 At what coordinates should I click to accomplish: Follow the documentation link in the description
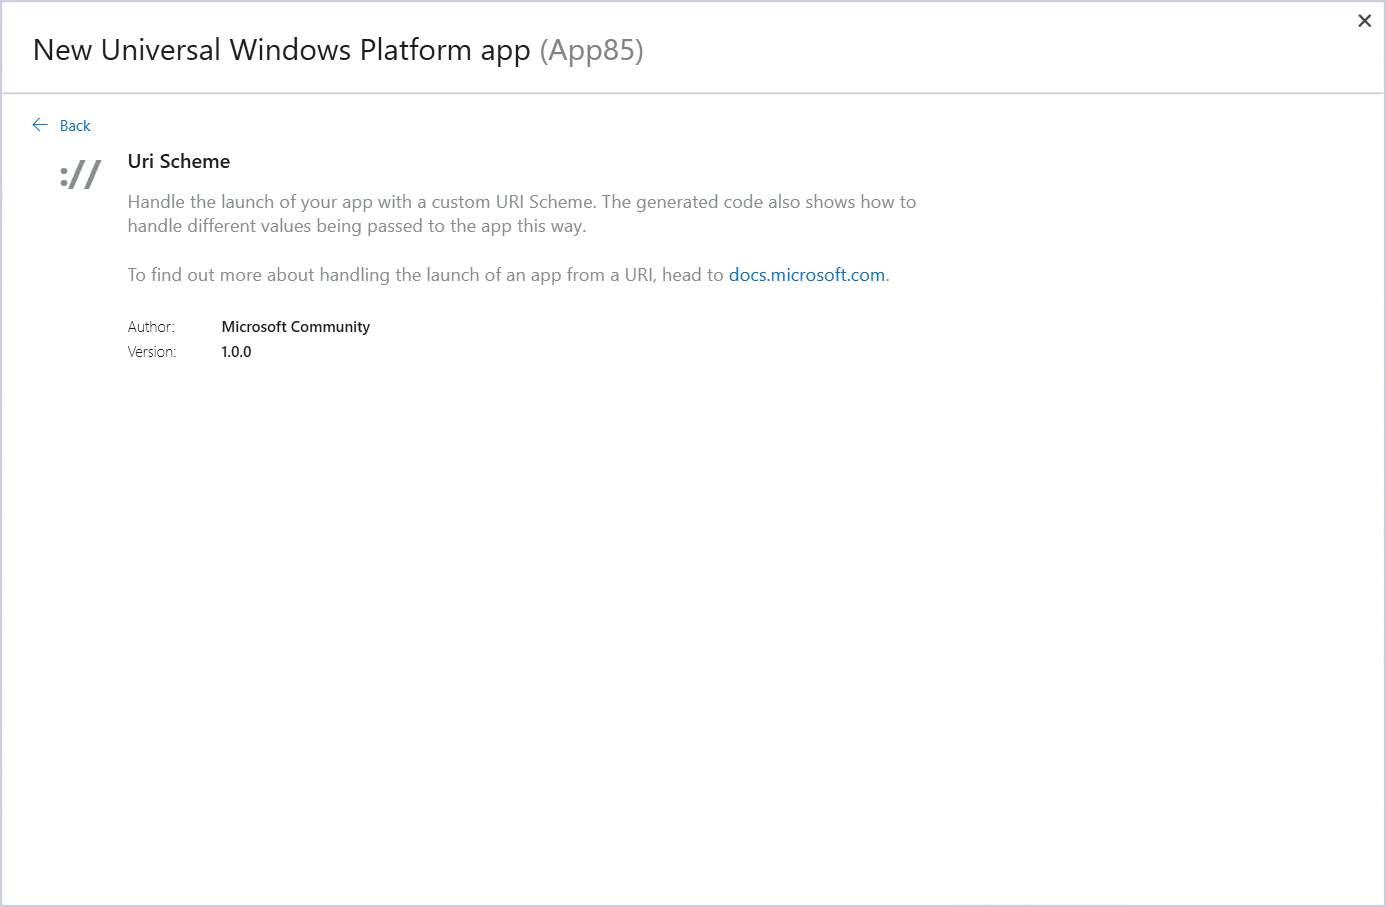click(806, 274)
